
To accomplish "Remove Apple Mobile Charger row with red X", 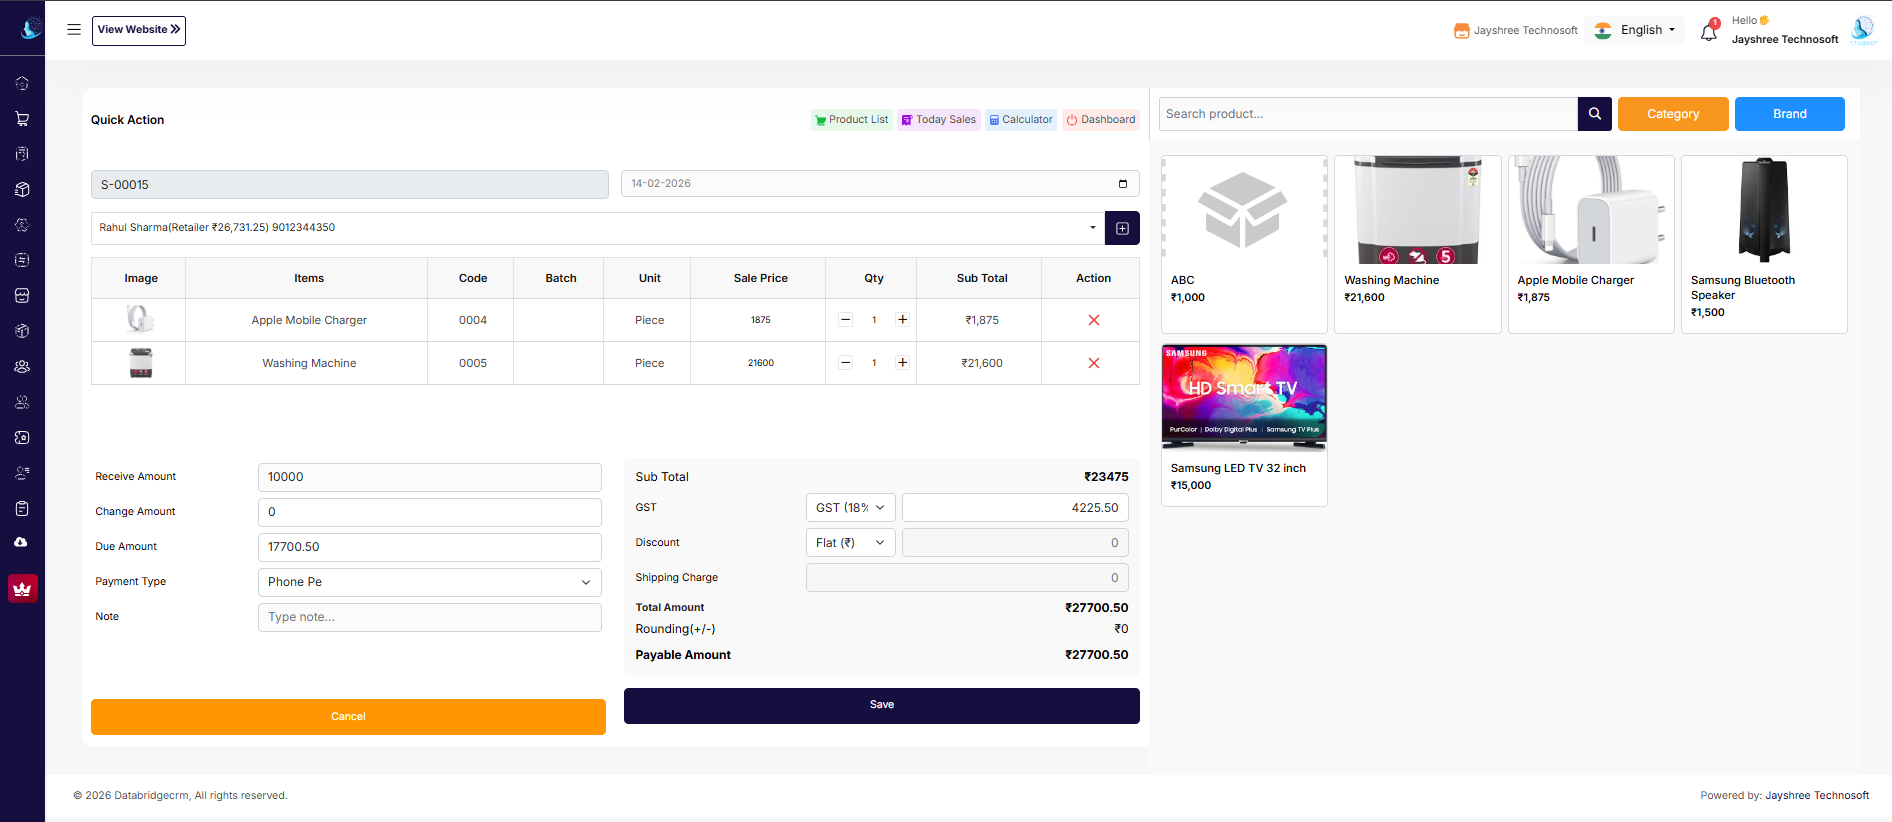I will (x=1094, y=320).
